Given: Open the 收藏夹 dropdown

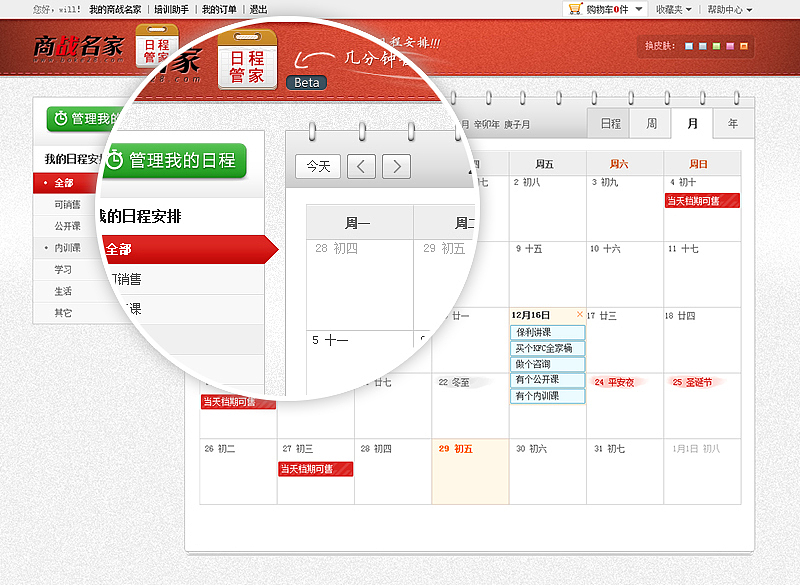Looking at the screenshot, I should [x=673, y=9].
